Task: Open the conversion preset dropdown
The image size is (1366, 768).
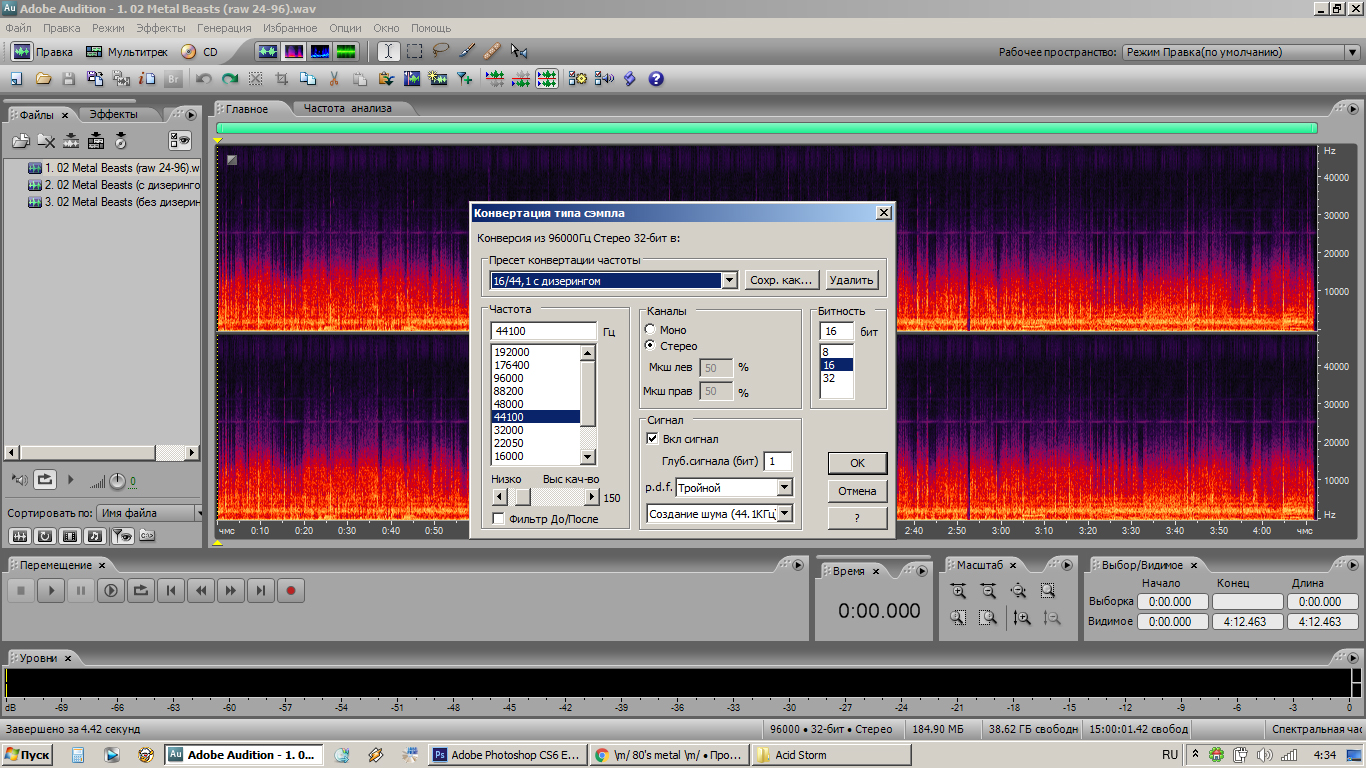Action: click(729, 281)
